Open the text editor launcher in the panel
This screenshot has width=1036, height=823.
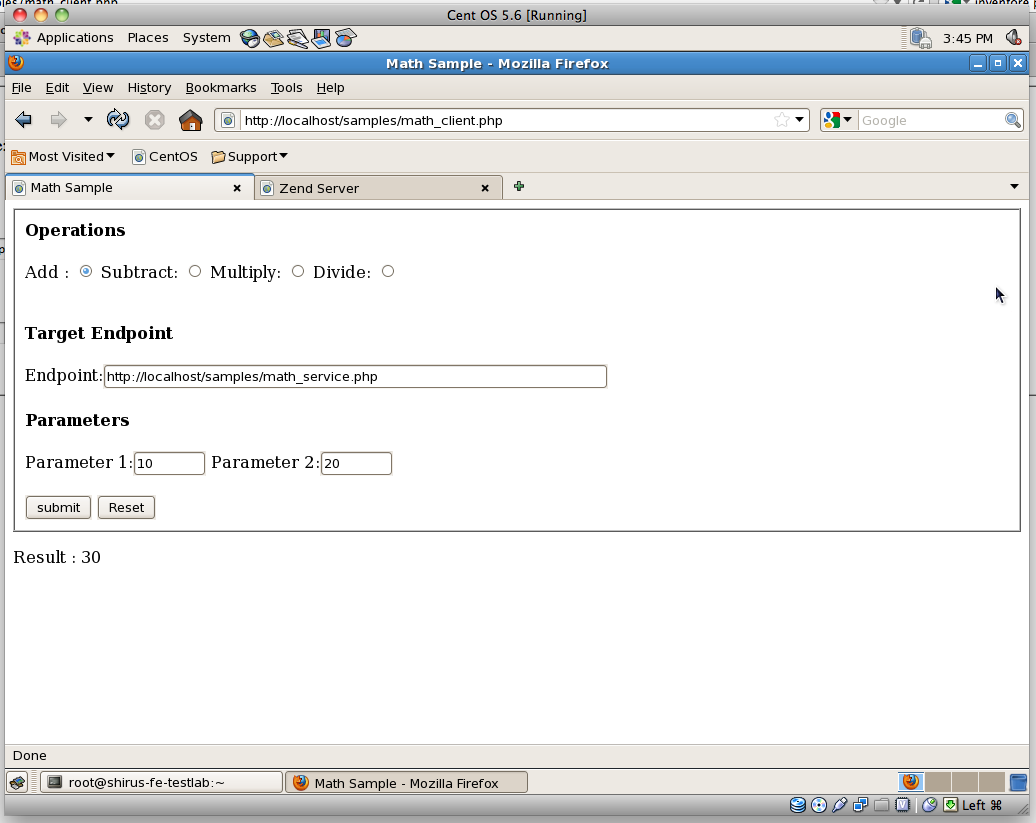[297, 37]
